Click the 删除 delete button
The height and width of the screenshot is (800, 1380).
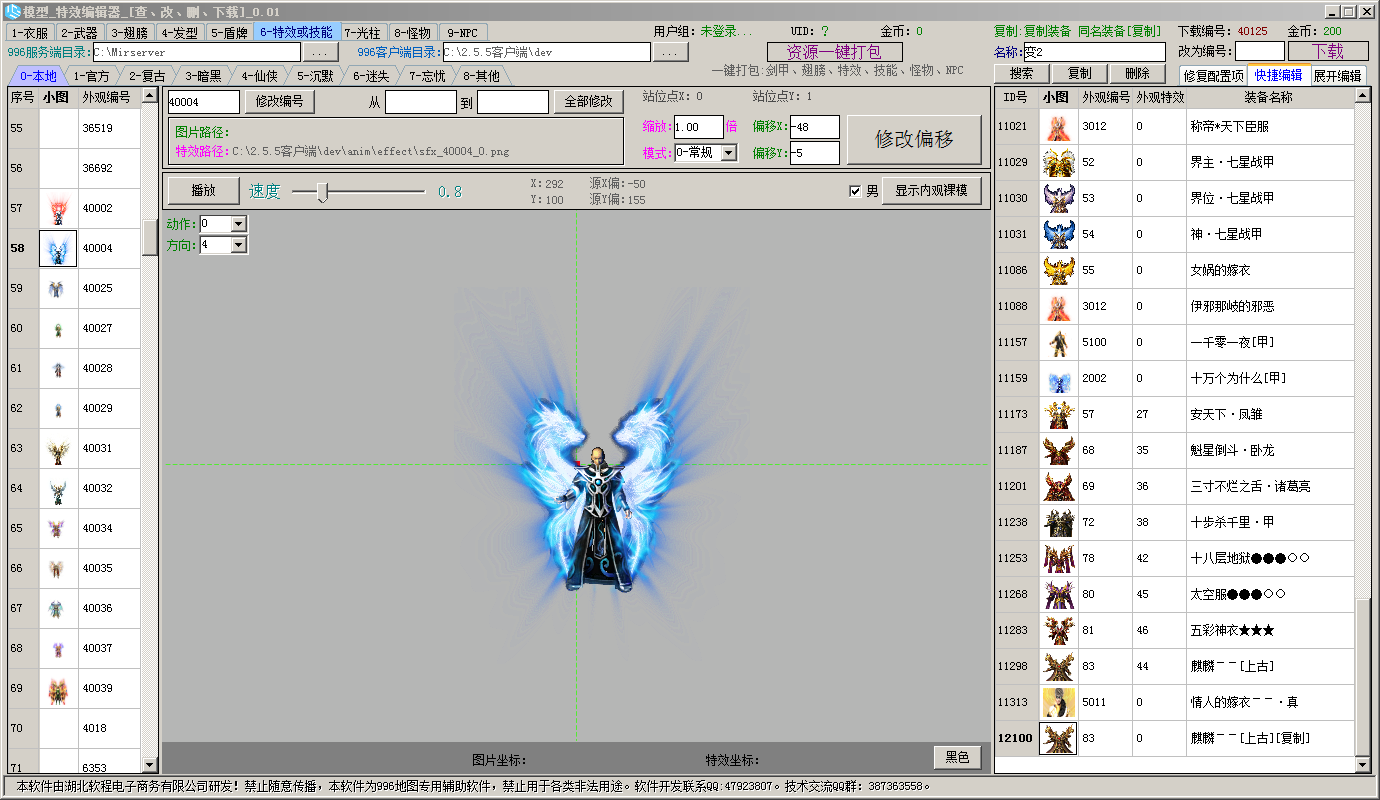coord(1137,74)
